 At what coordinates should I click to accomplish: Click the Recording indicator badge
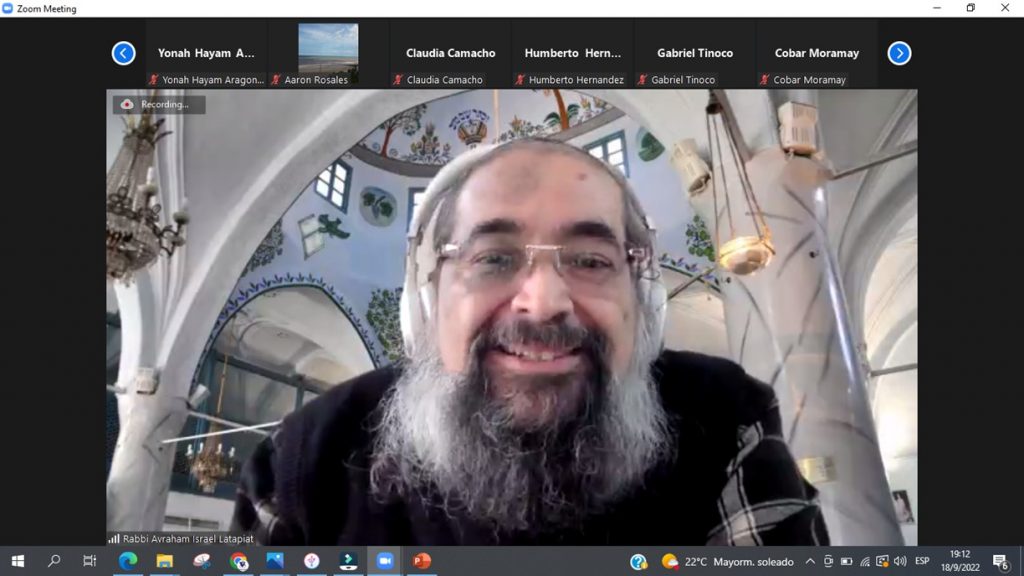coord(158,104)
